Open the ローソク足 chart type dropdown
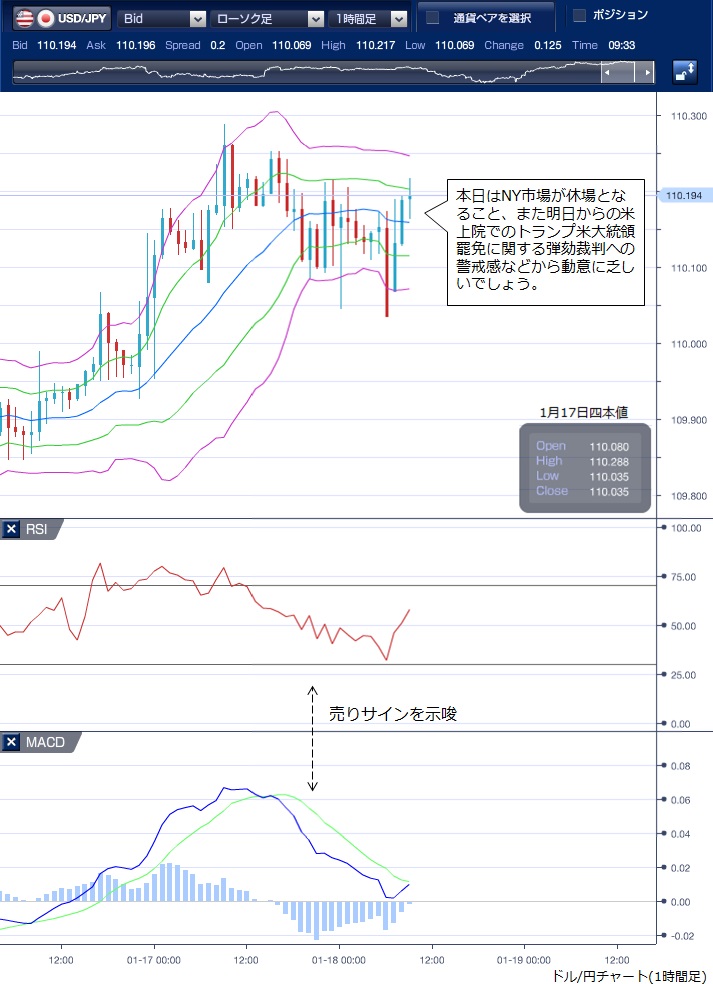This screenshot has width=713, height=984. point(270,18)
